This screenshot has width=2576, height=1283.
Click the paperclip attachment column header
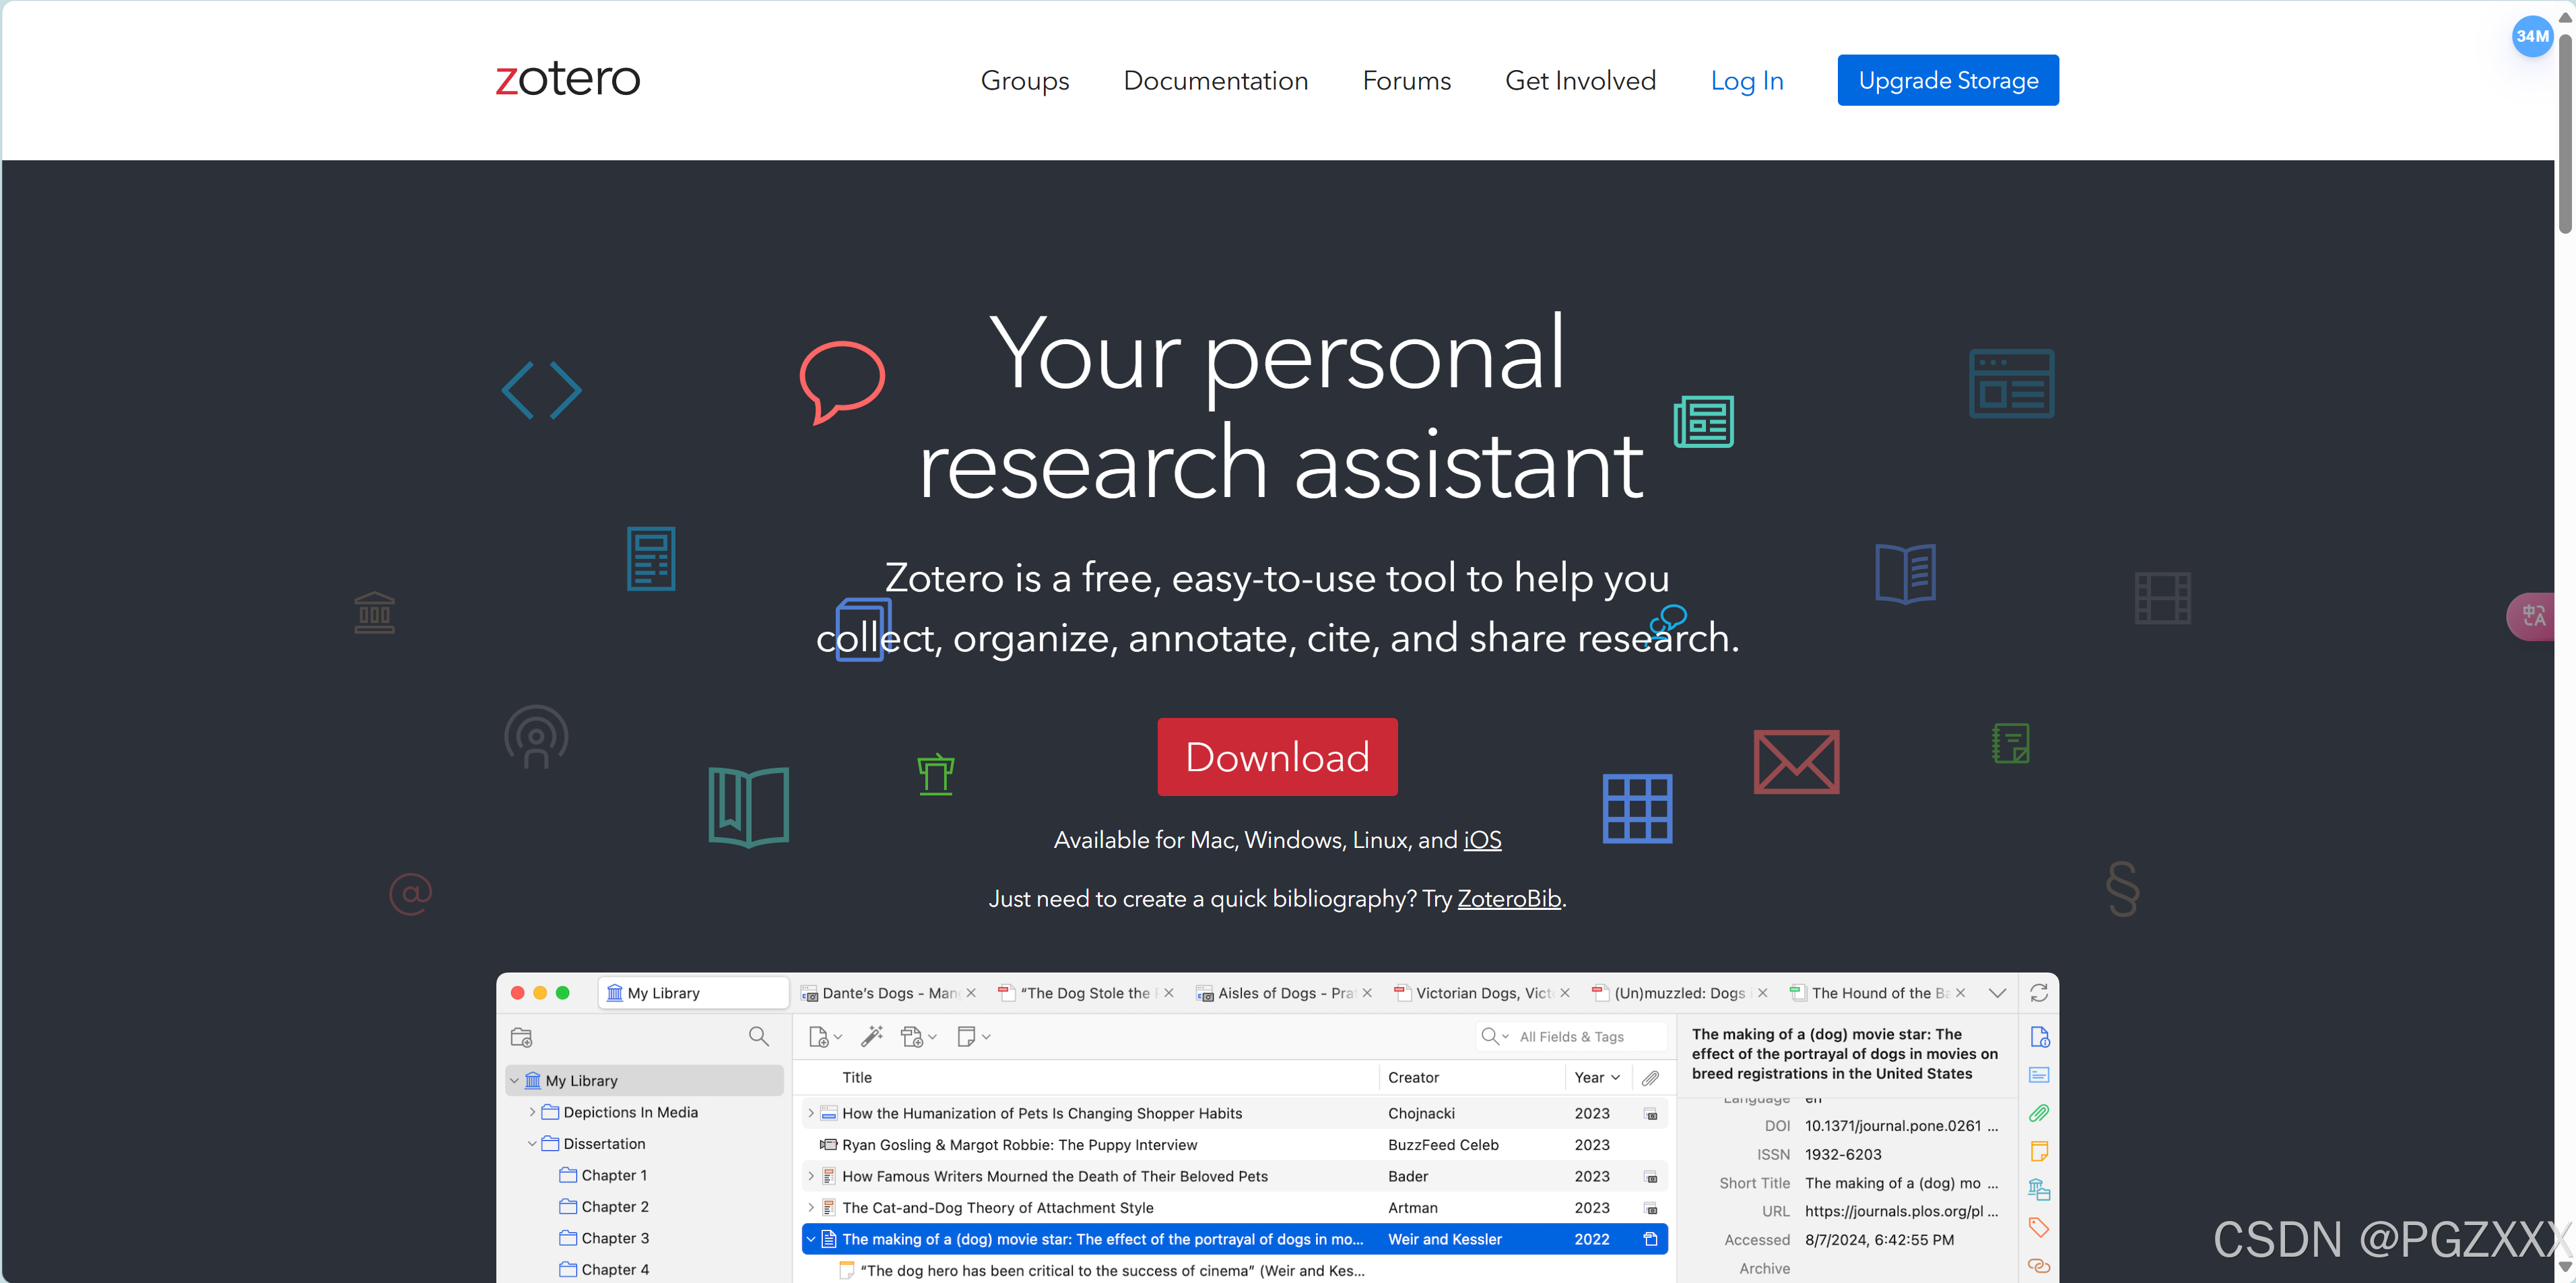click(x=1651, y=1077)
